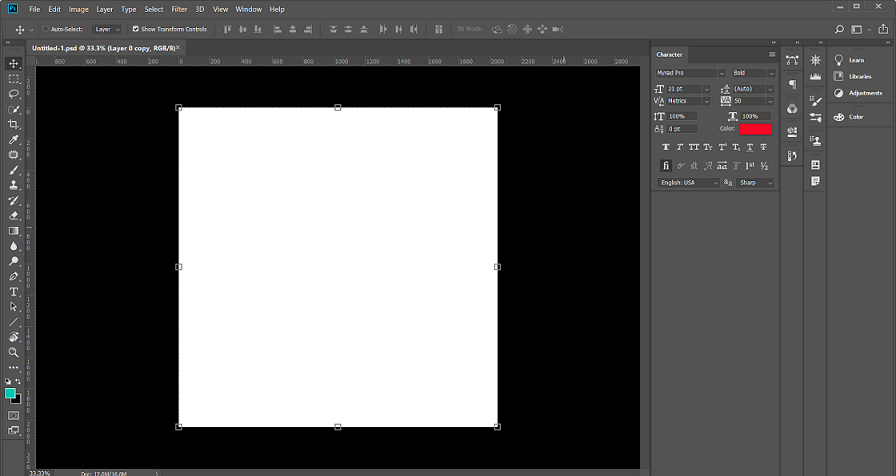Pick the Horizontal Type tool
896x476 pixels.
tap(14, 291)
